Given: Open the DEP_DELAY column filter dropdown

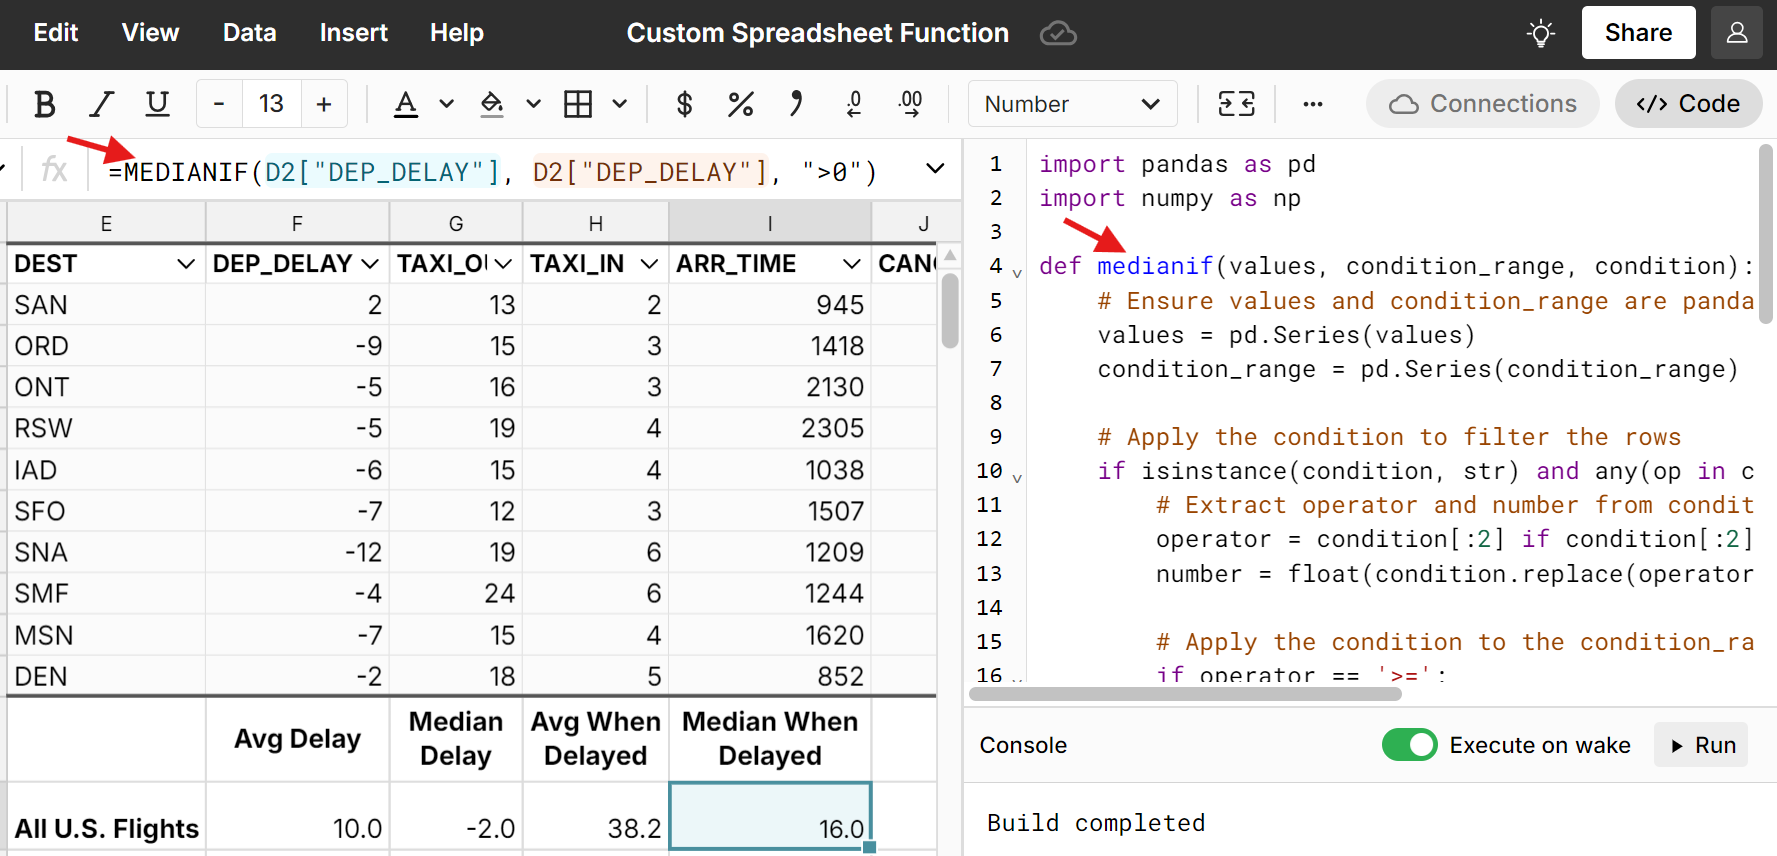Looking at the screenshot, I should (370, 264).
